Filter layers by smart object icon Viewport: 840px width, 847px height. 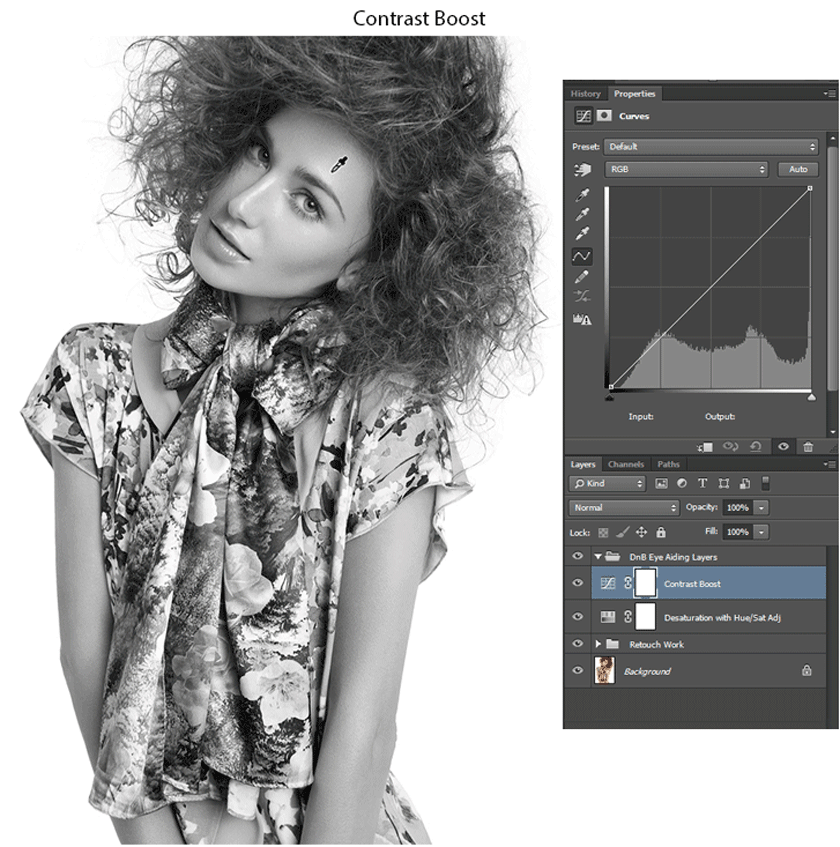pyautogui.click(x=744, y=483)
